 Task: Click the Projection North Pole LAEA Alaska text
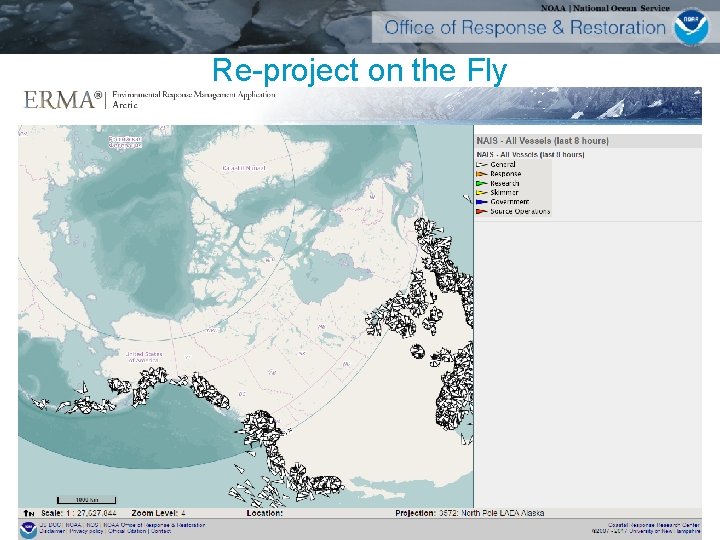(502, 513)
